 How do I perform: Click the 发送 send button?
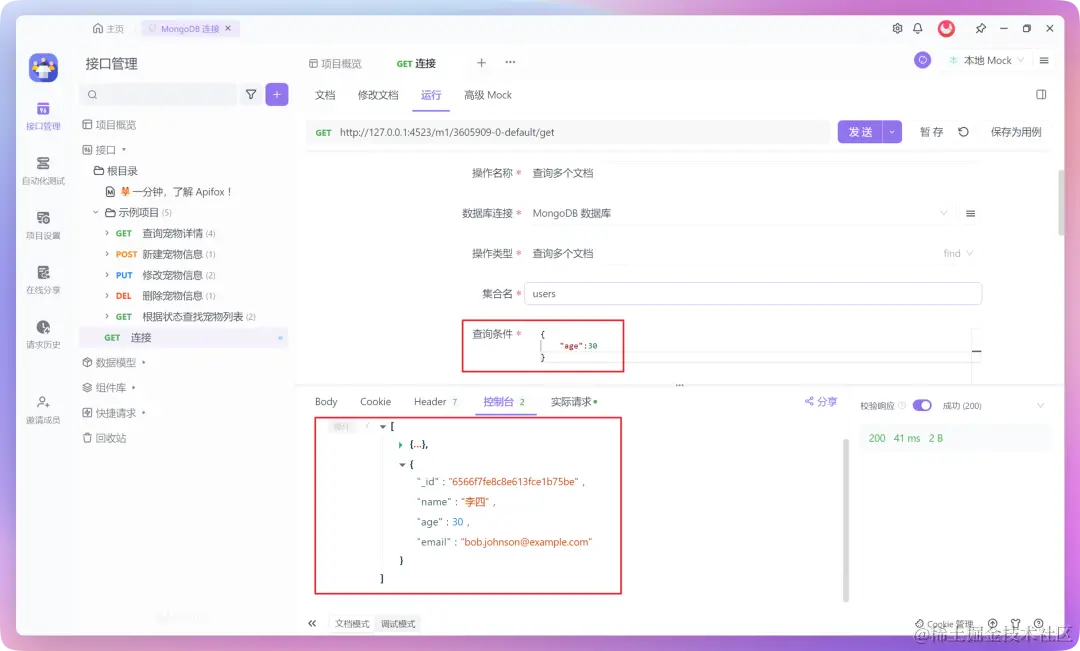click(x=862, y=131)
